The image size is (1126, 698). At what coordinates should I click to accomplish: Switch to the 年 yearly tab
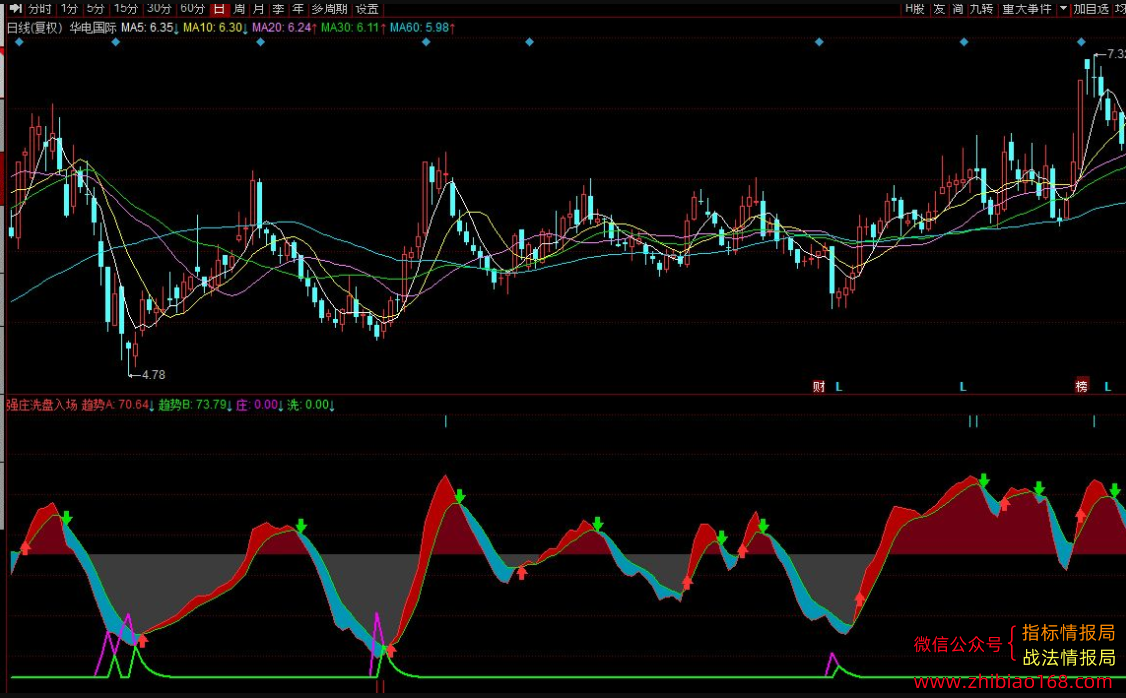(298, 9)
